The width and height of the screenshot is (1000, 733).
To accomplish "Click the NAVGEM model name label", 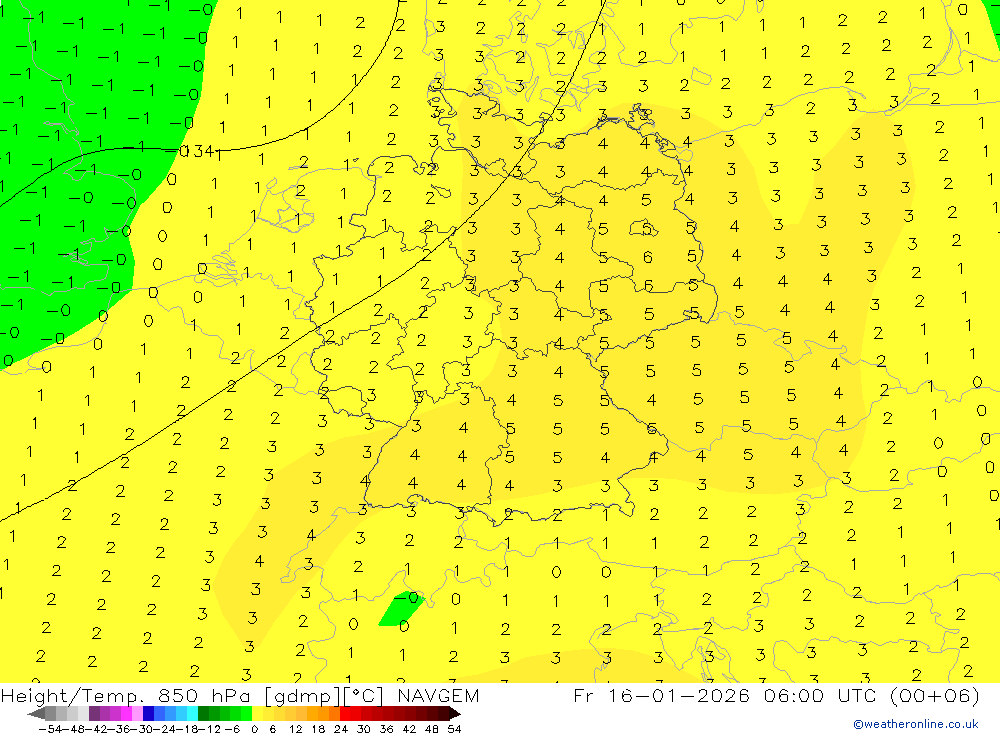I will [438, 695].
